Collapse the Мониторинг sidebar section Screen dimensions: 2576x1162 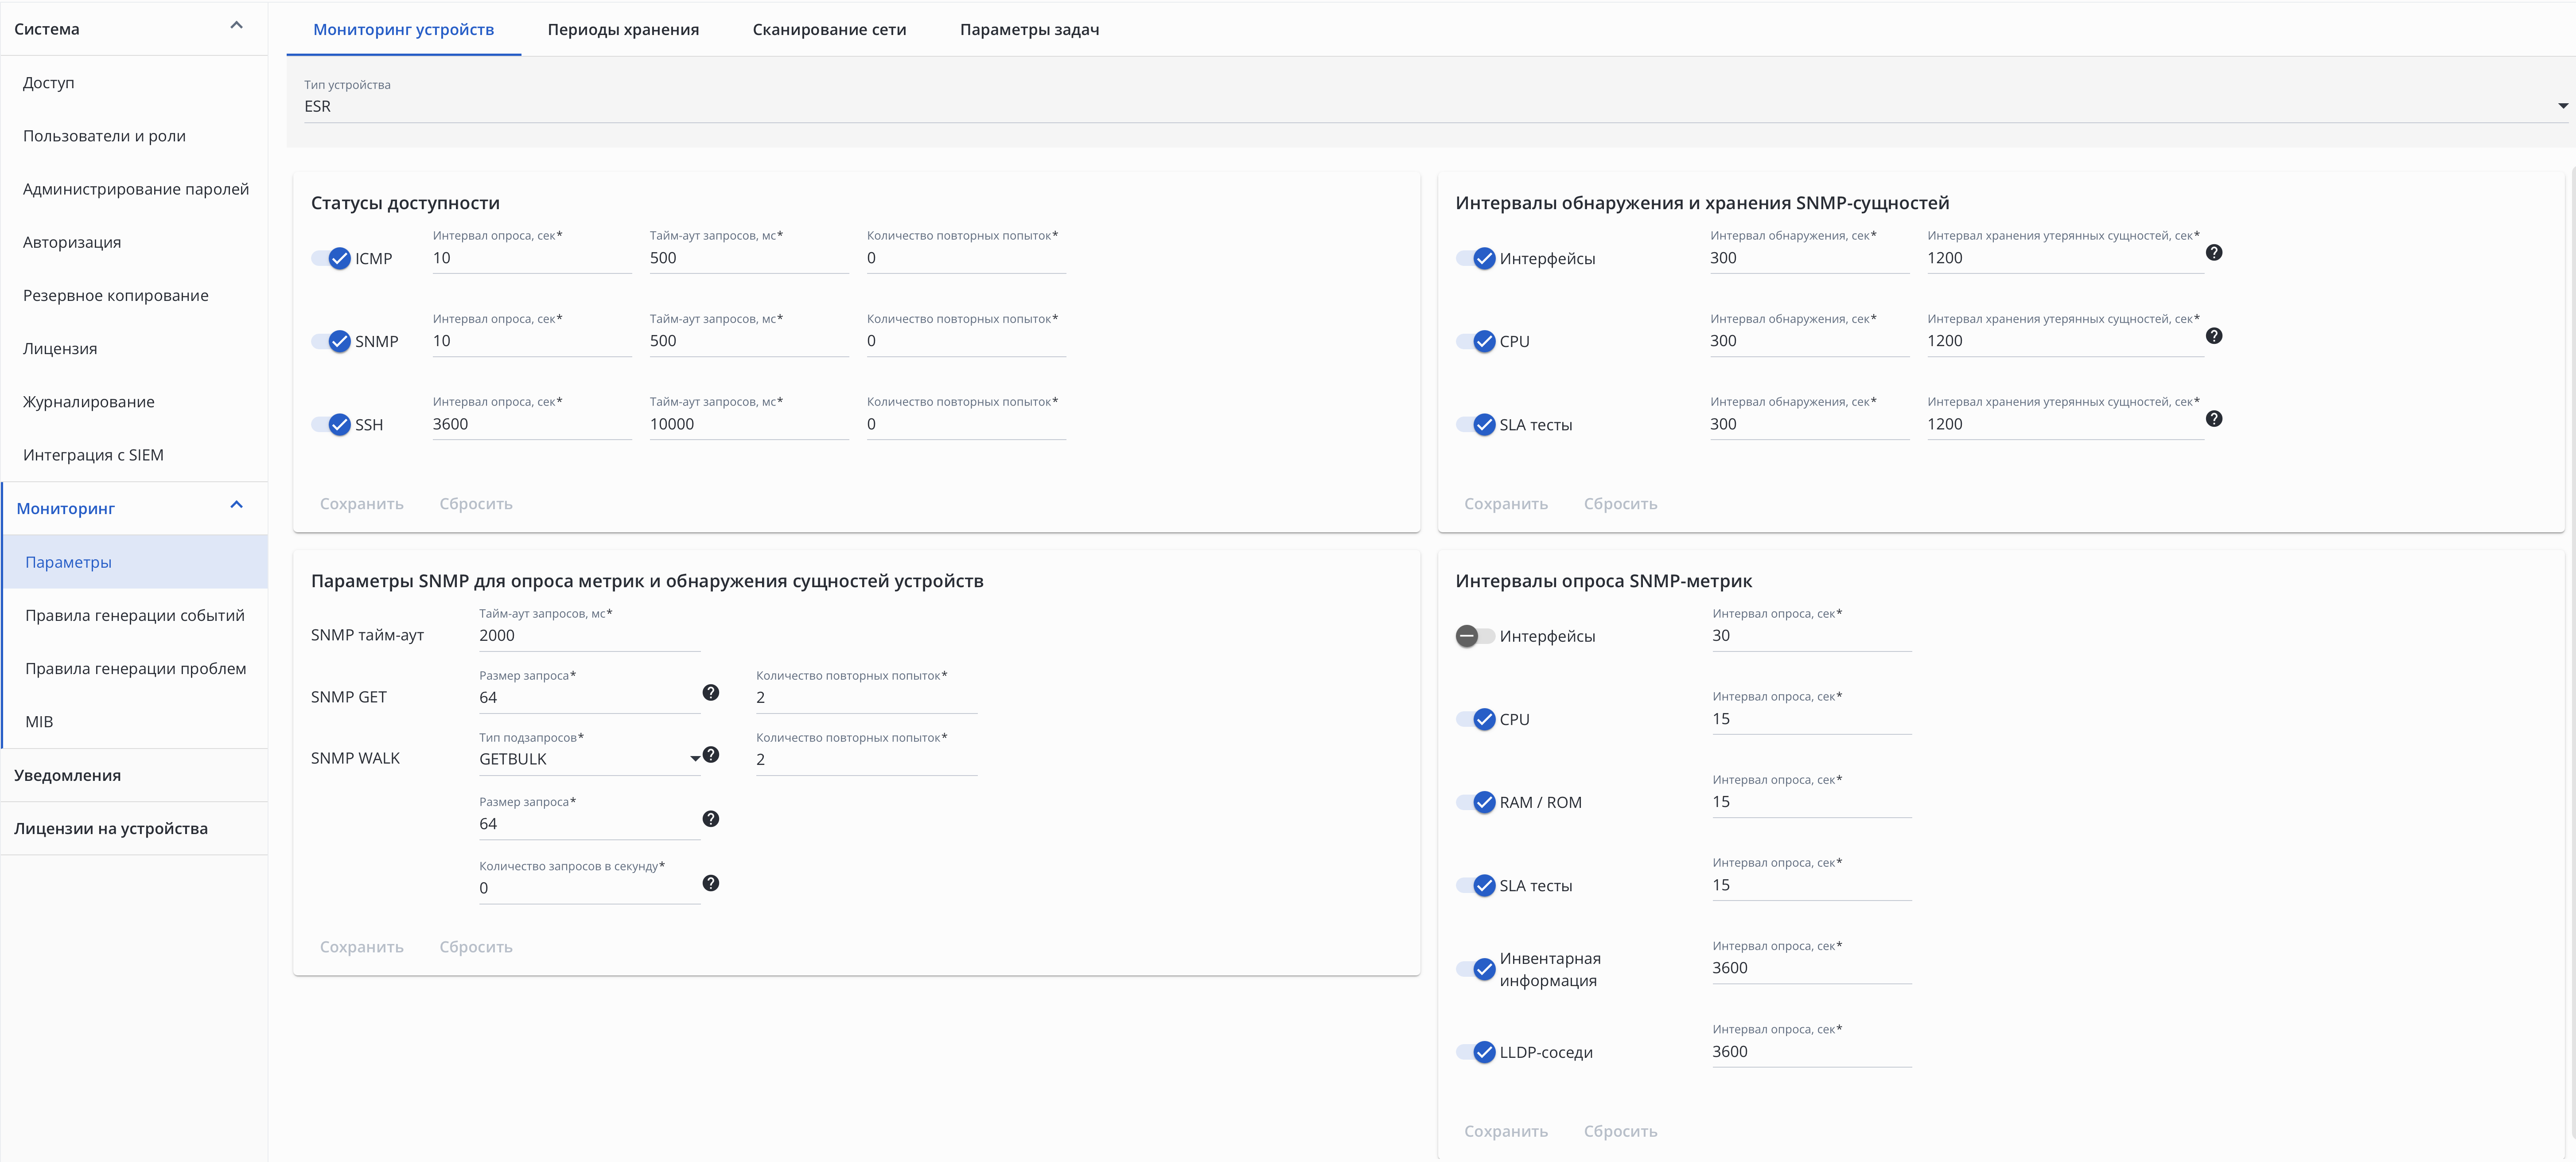[236, 505]
